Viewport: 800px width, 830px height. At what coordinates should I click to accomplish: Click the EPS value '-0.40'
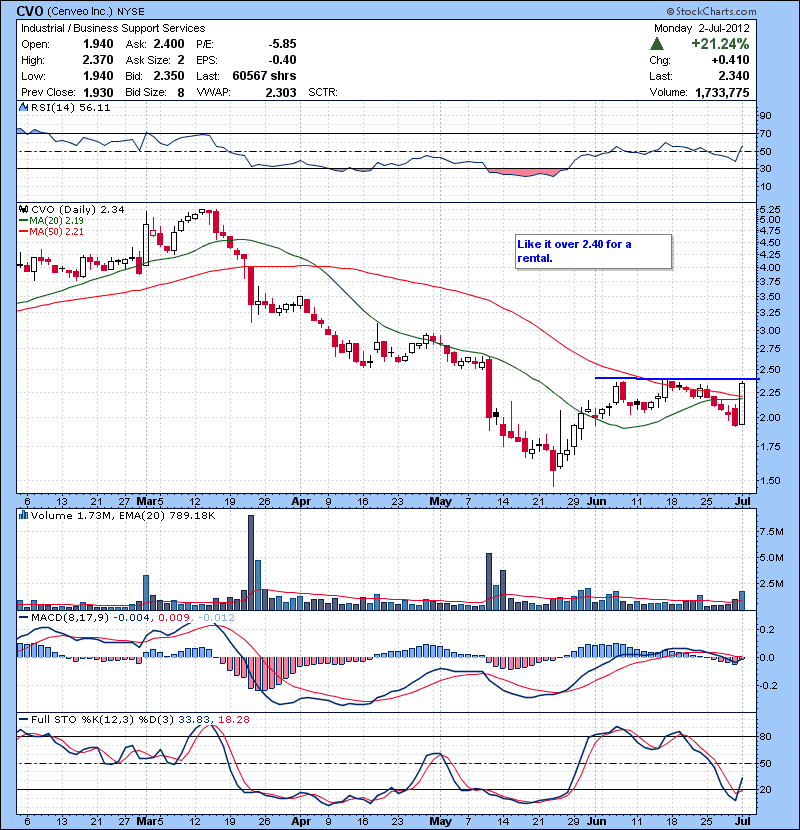(282, 60)
